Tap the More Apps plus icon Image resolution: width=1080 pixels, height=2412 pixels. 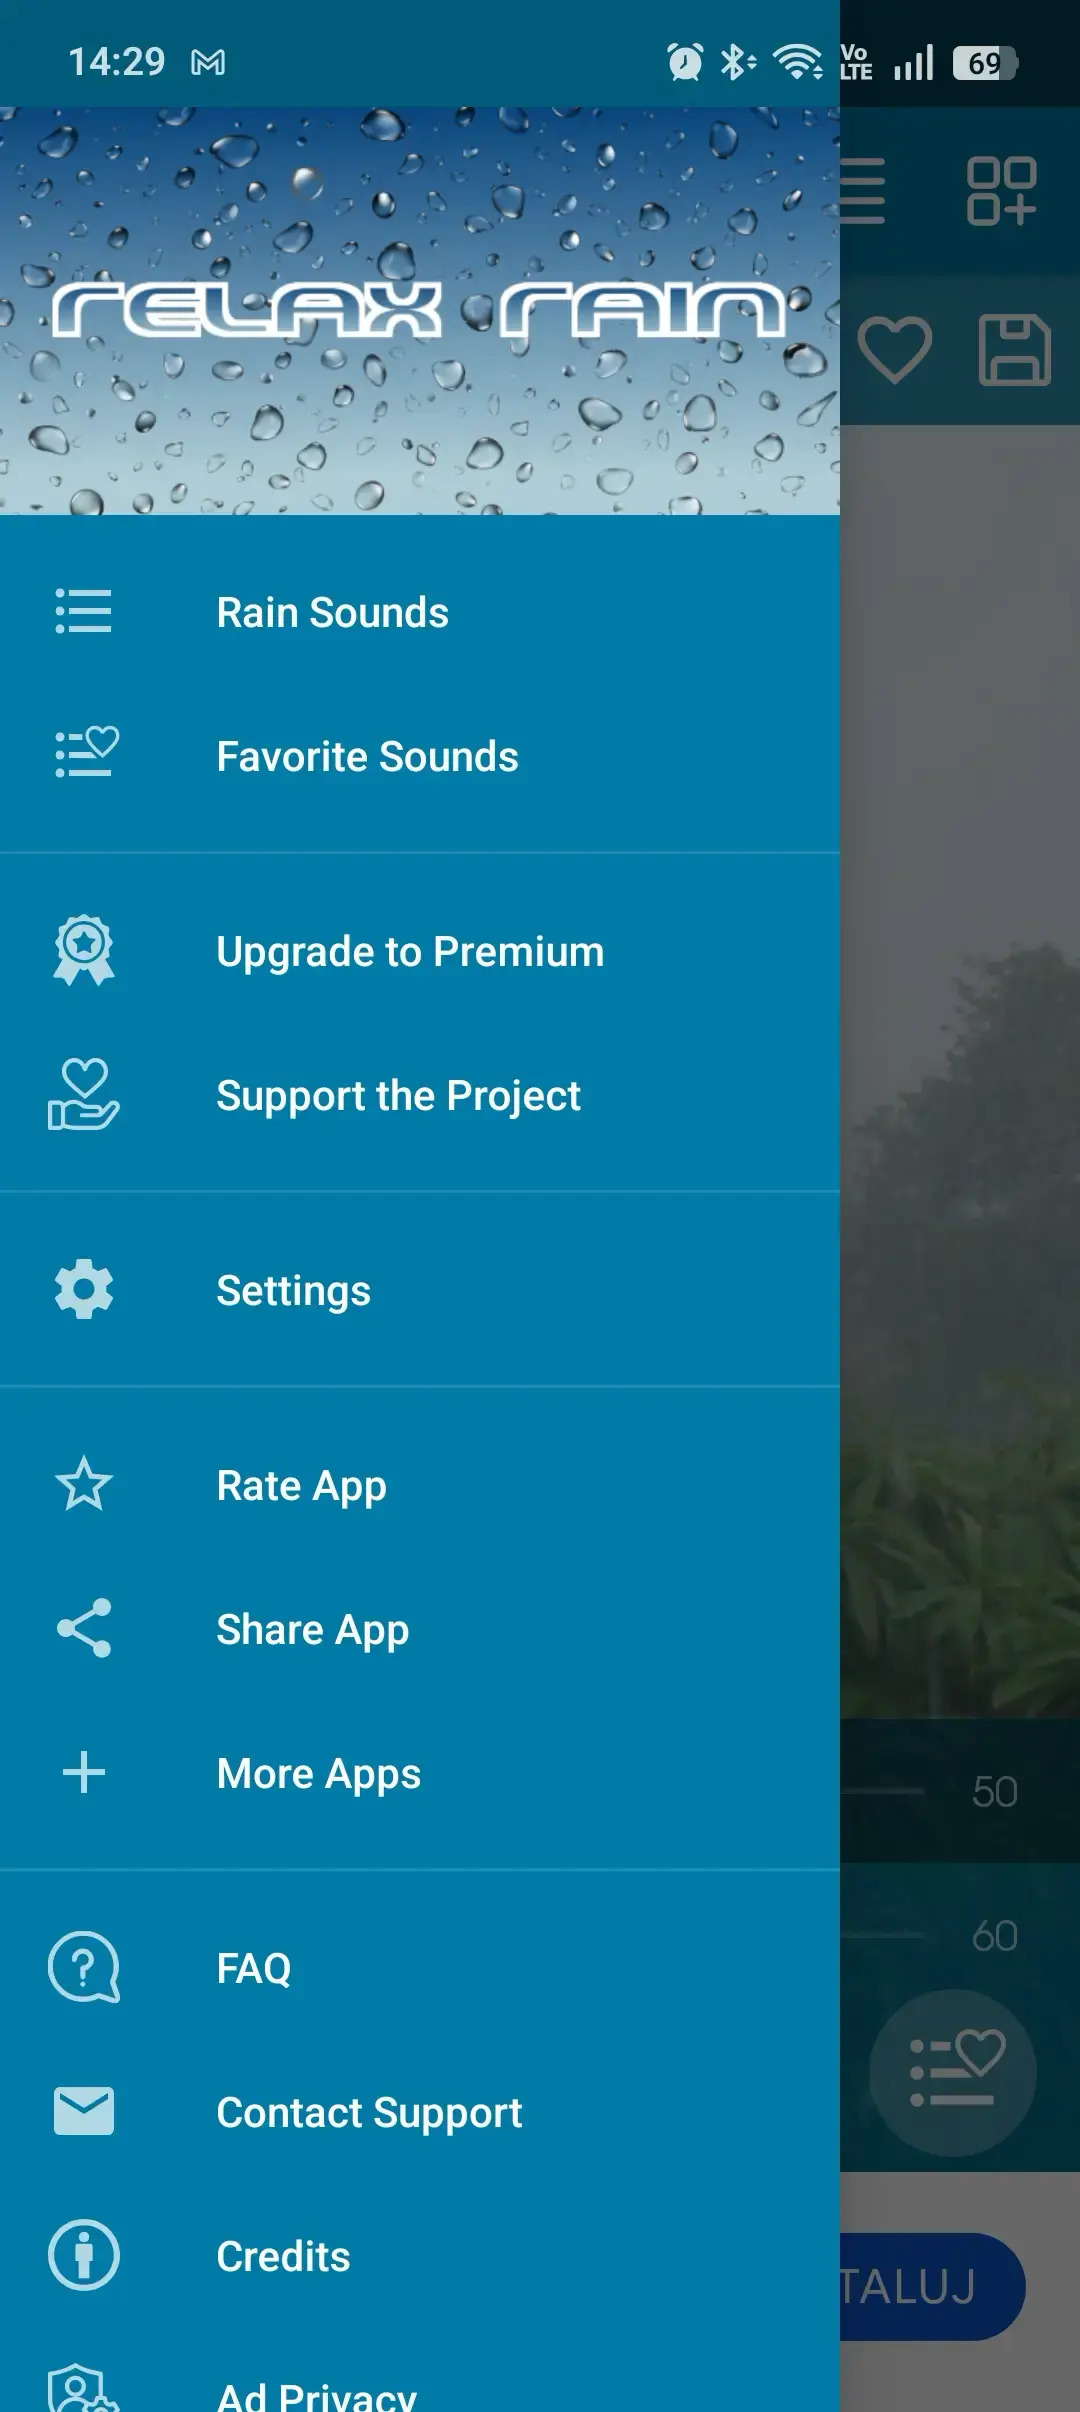click(x=84, y=1772)
